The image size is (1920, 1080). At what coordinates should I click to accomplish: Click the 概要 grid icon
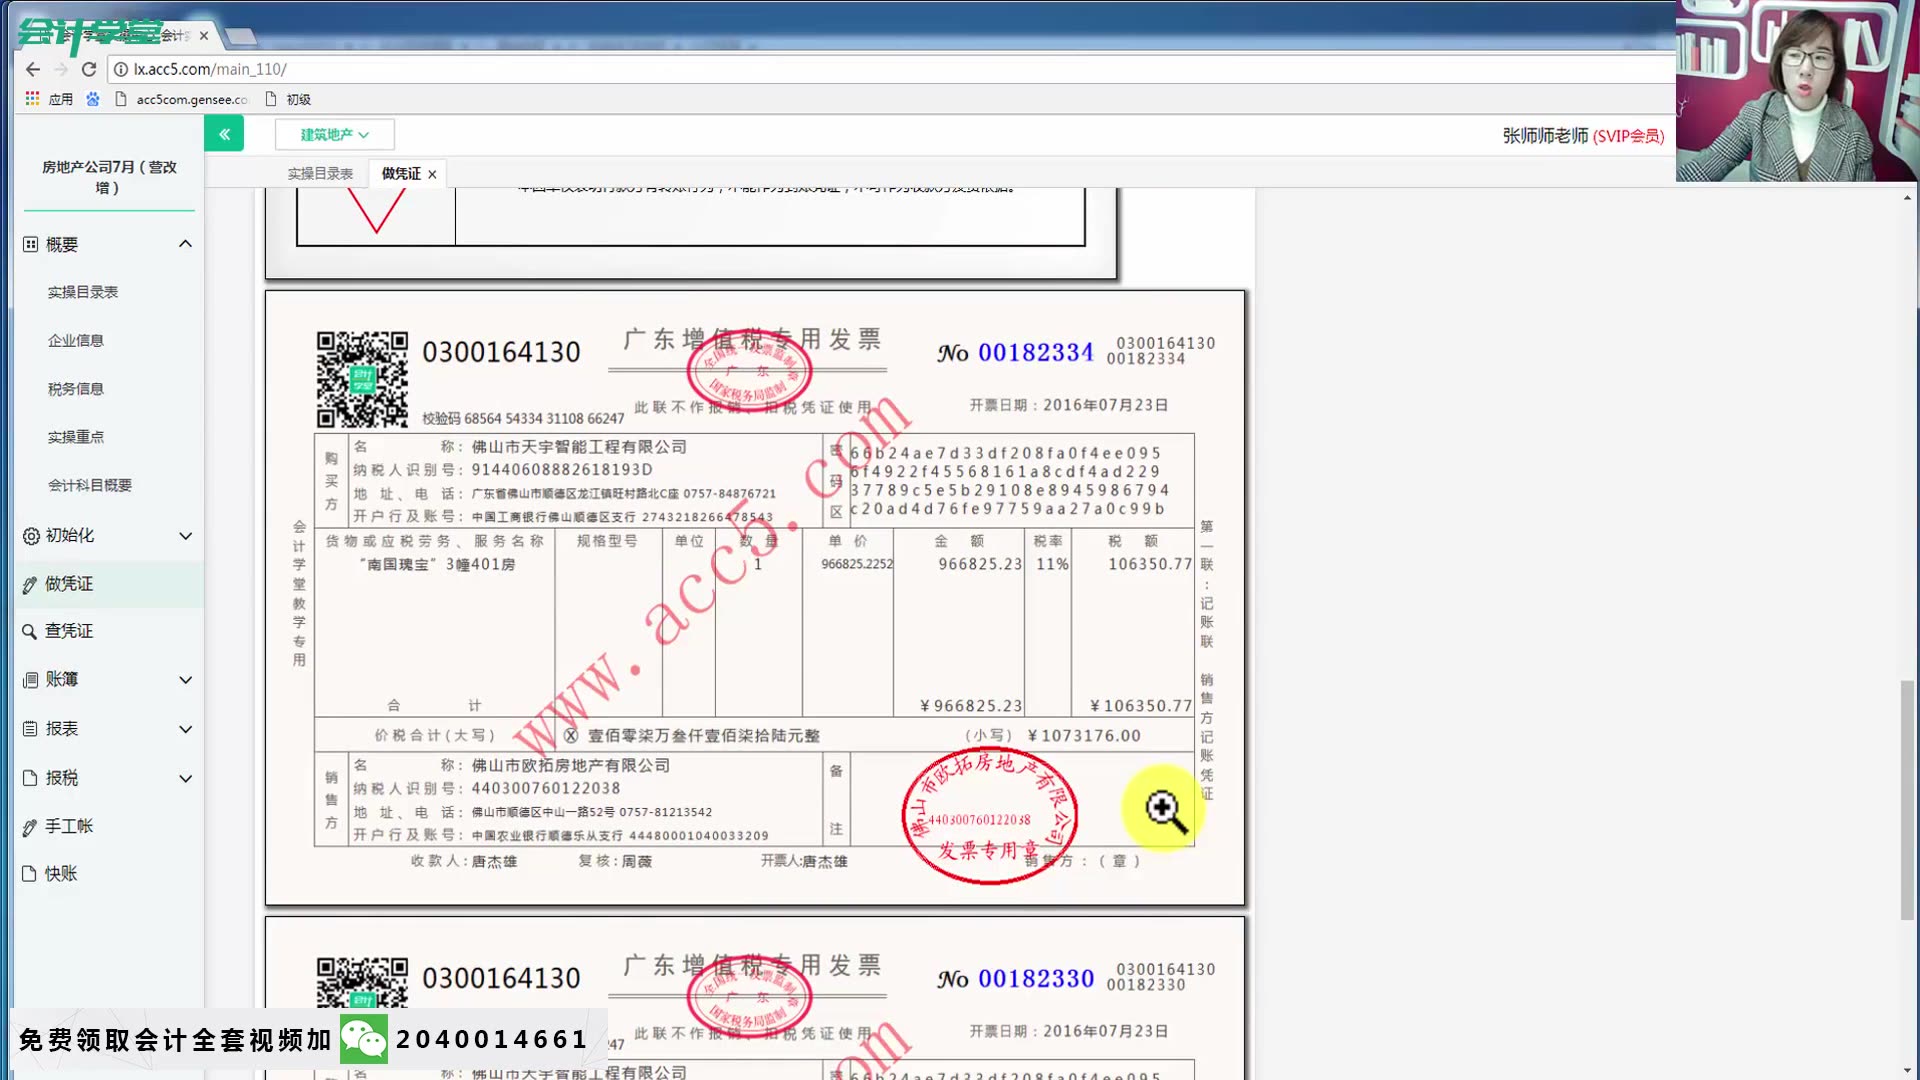click(31, 244)
